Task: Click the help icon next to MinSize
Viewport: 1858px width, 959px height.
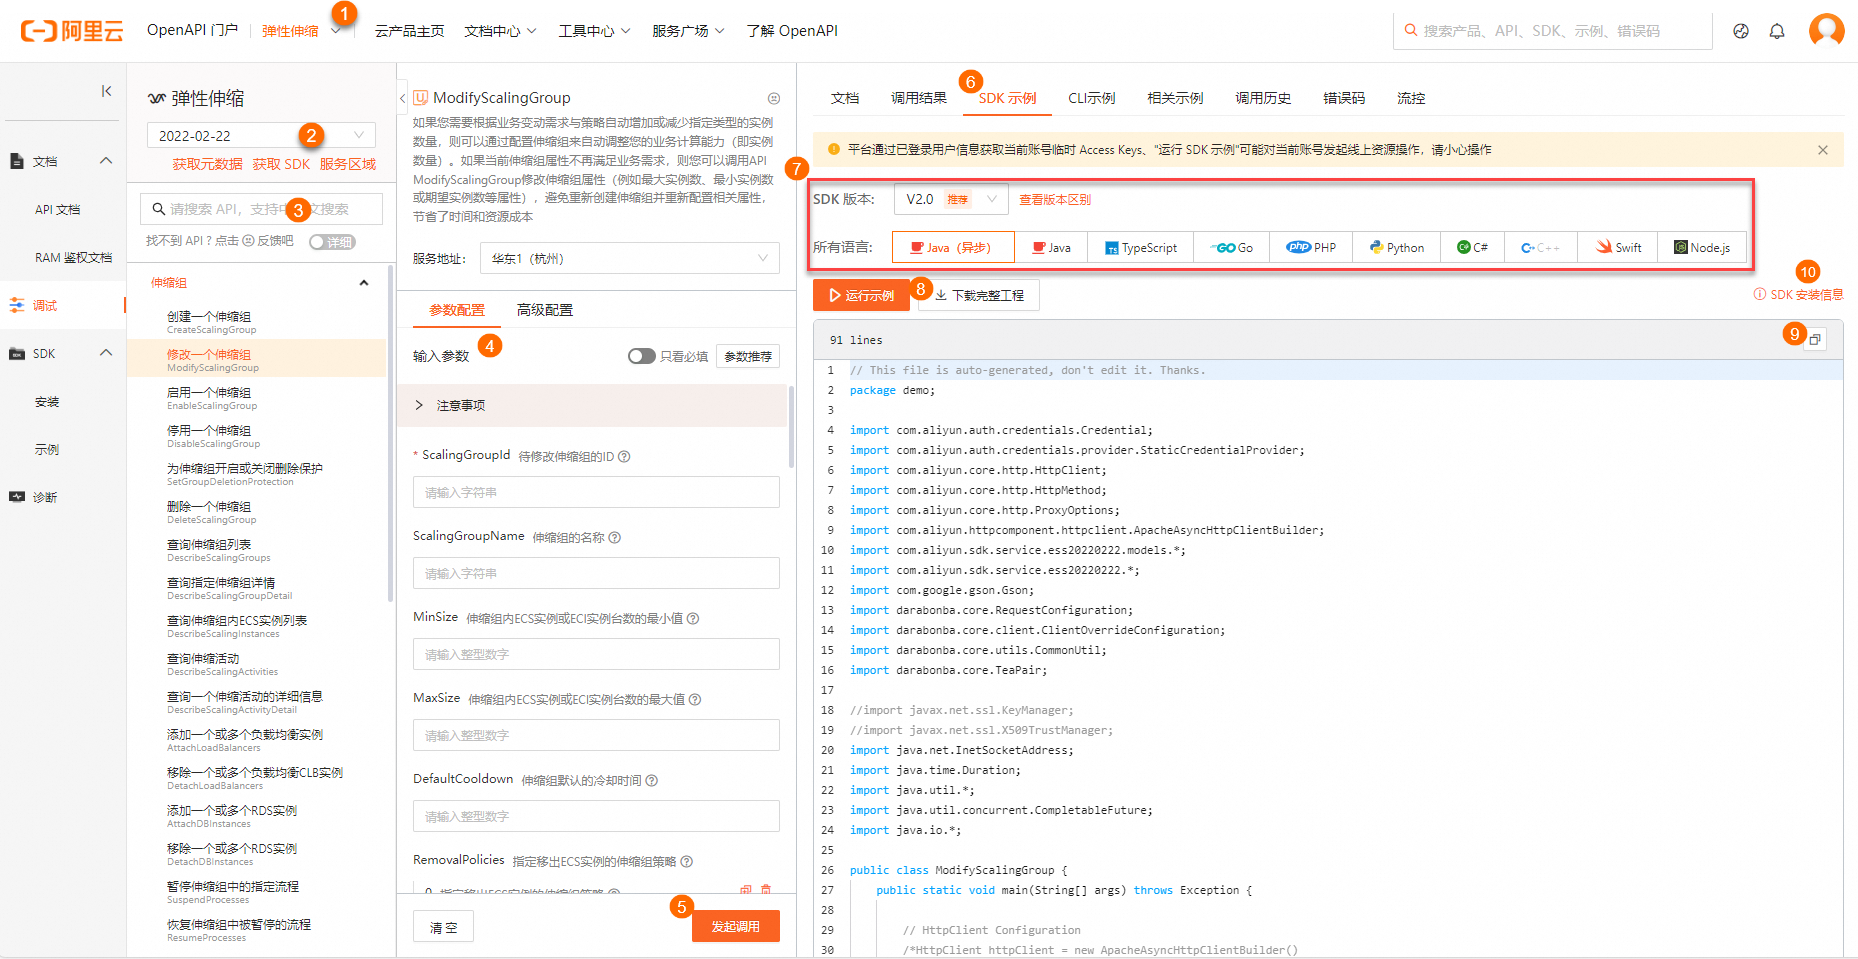Action: (693, 618)
